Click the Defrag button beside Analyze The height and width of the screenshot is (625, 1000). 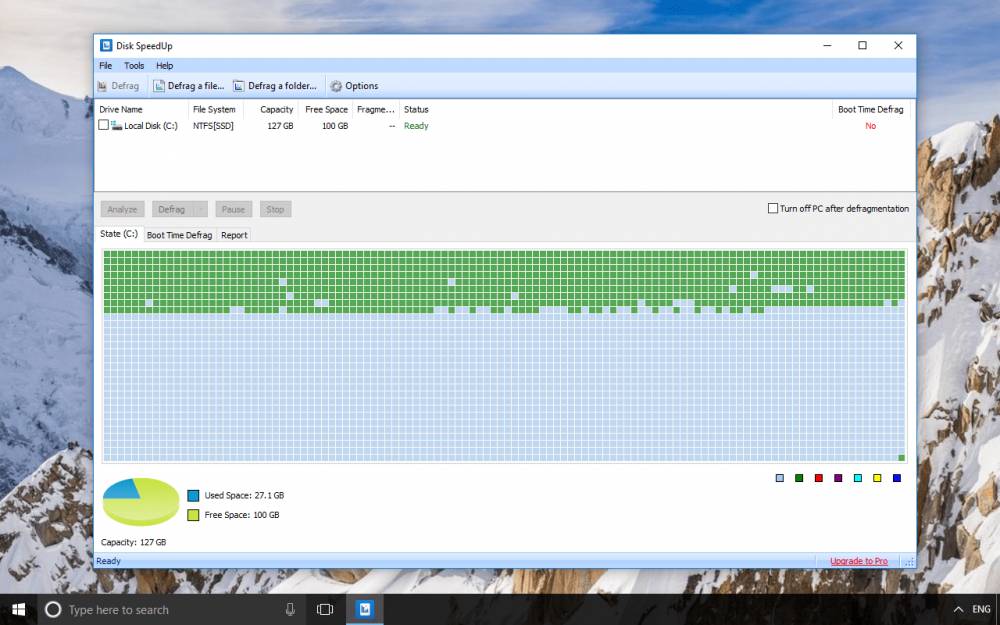172,209
